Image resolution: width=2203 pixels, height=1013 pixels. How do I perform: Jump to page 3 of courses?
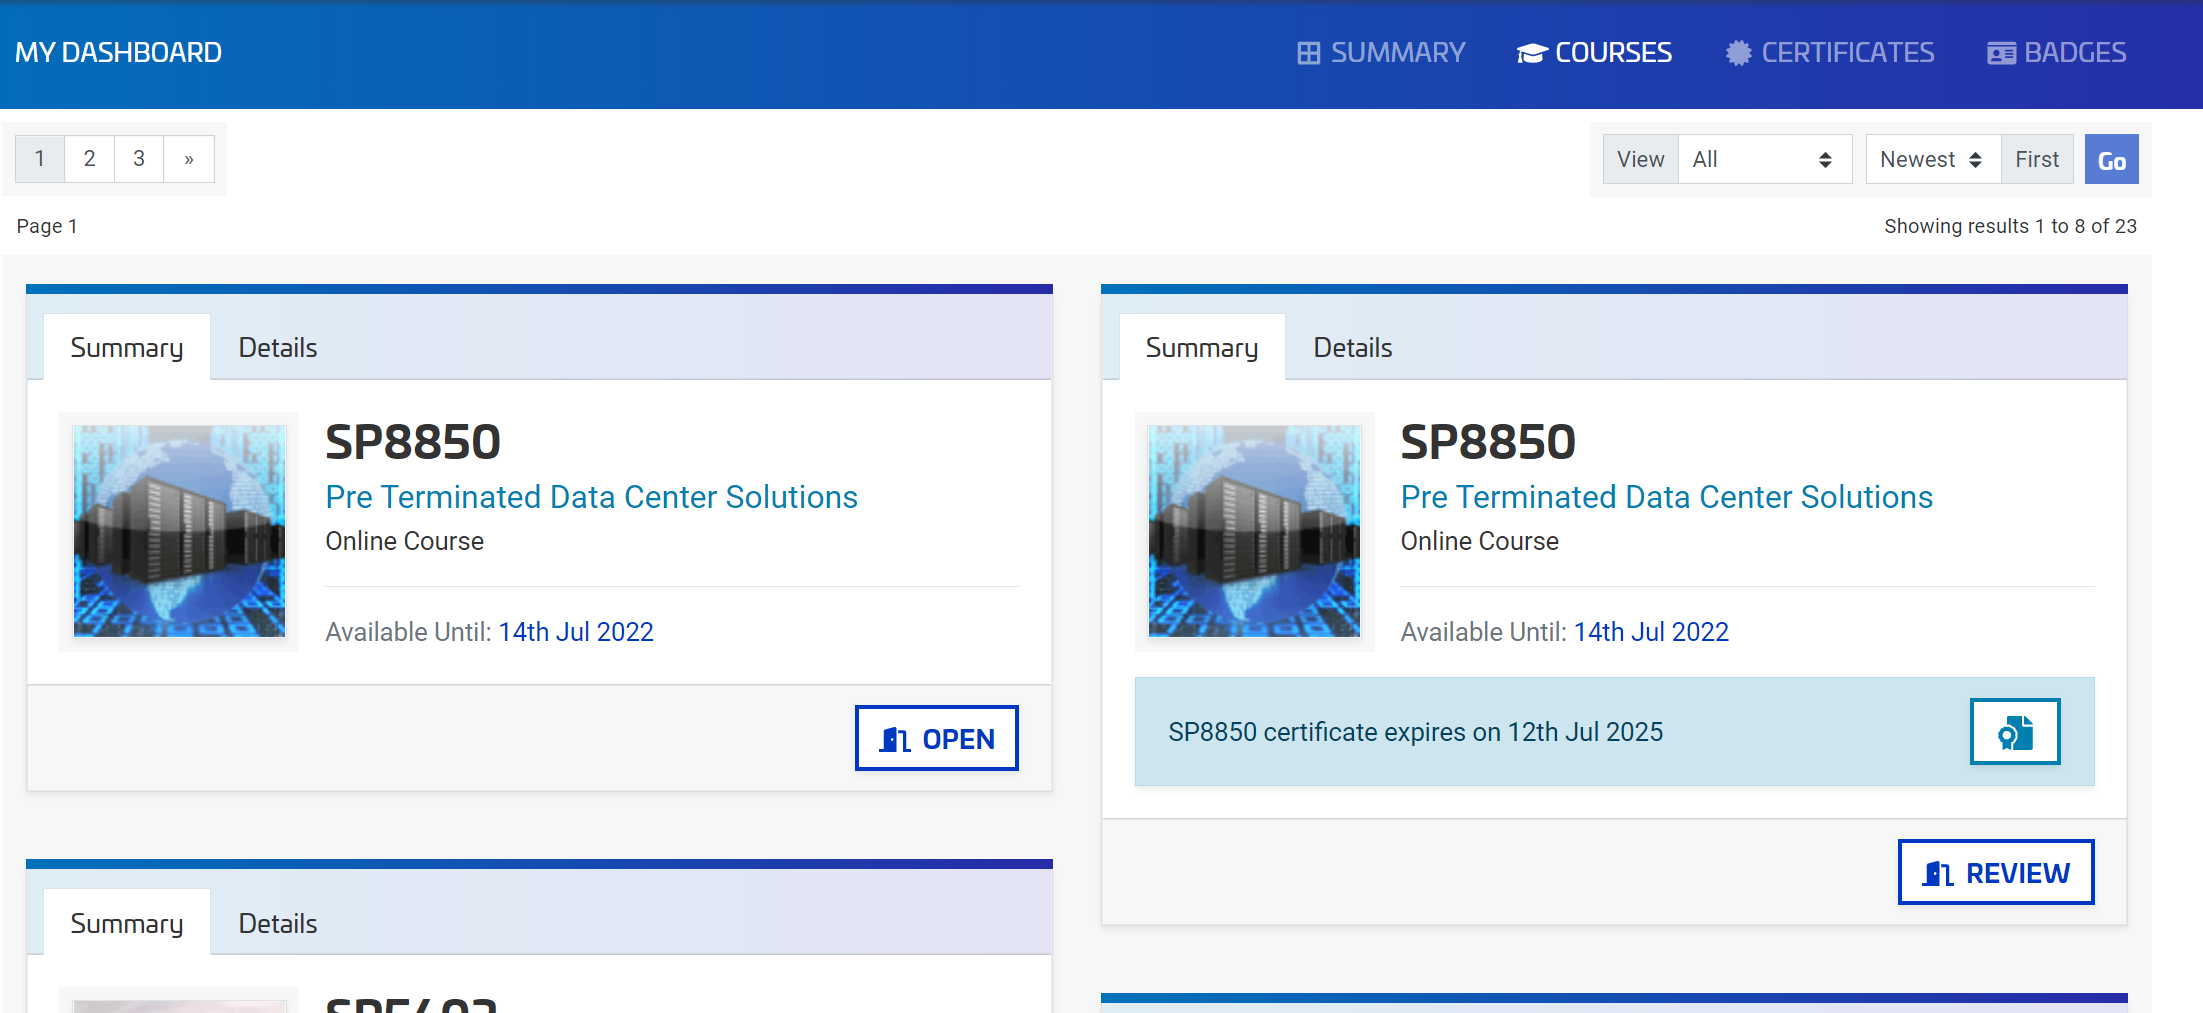tap(139, 159)
